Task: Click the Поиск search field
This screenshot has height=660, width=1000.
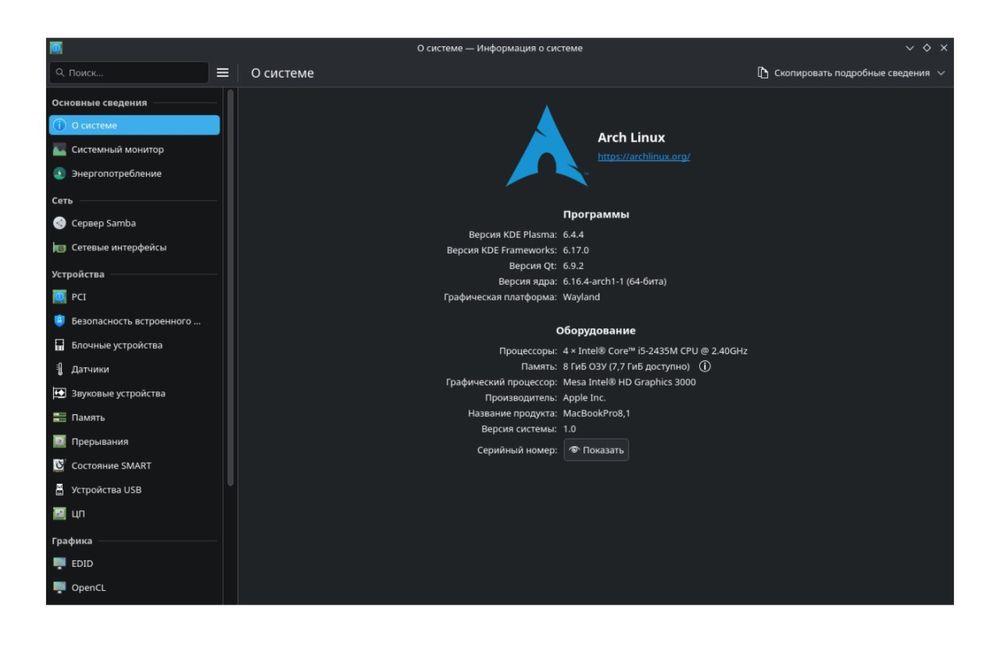Action: pyautogui.click(x=129, y=73)
